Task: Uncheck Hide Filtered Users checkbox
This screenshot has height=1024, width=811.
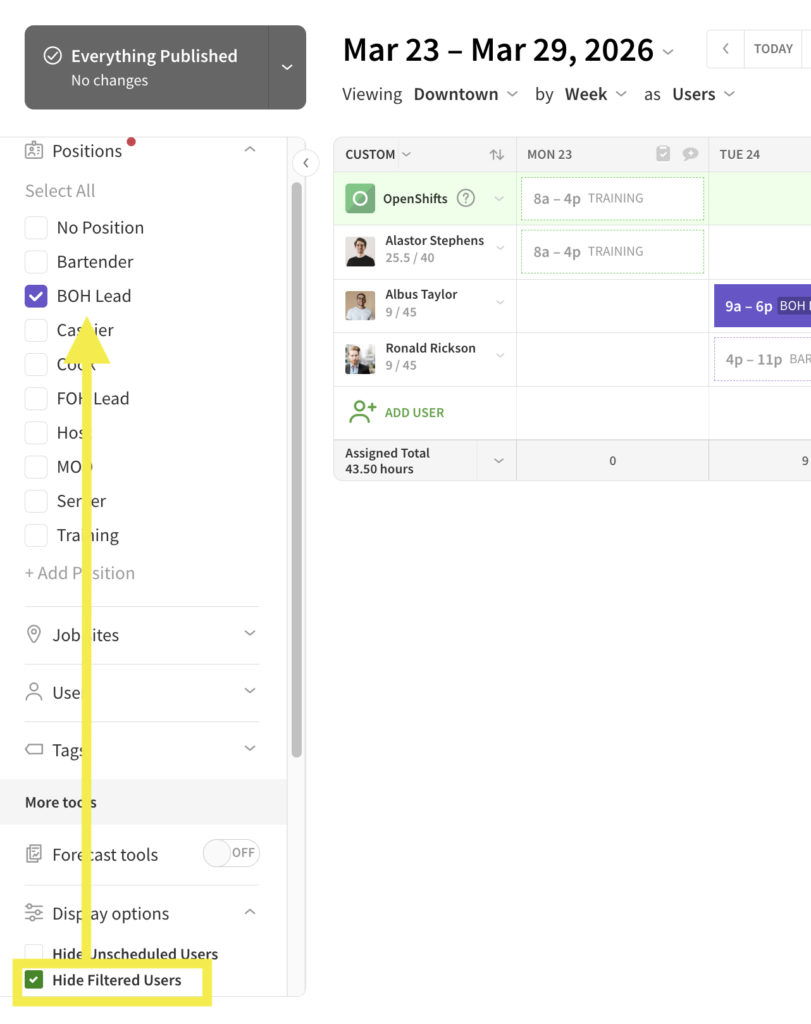Action: point(34,980)
